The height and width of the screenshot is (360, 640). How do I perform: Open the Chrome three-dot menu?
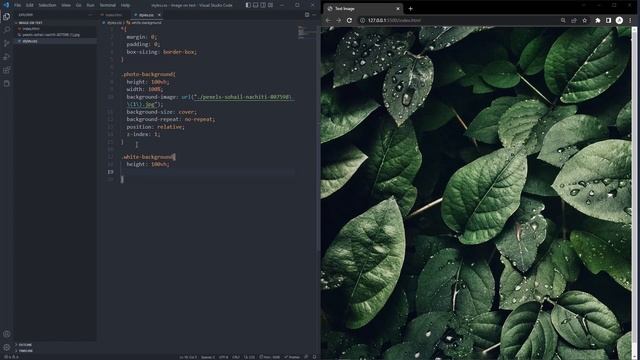click(x=630, y=20)
